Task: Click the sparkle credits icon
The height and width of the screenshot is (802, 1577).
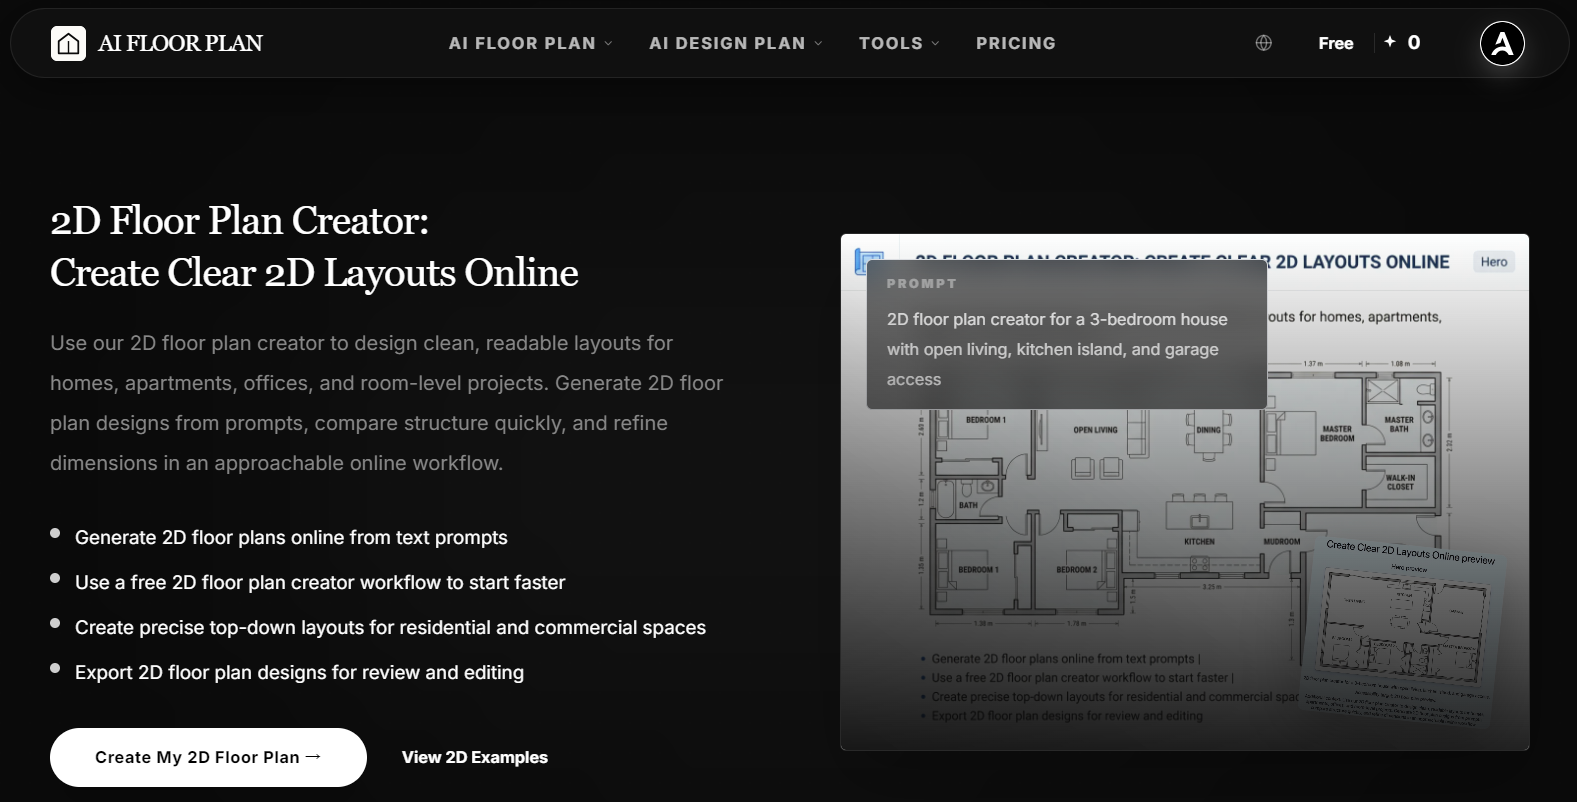Action: coord(1390,41)
